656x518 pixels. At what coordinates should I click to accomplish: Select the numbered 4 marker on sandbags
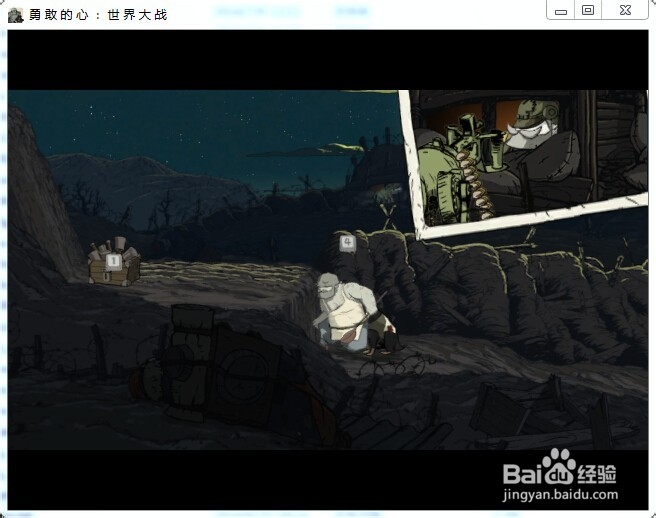347,242
